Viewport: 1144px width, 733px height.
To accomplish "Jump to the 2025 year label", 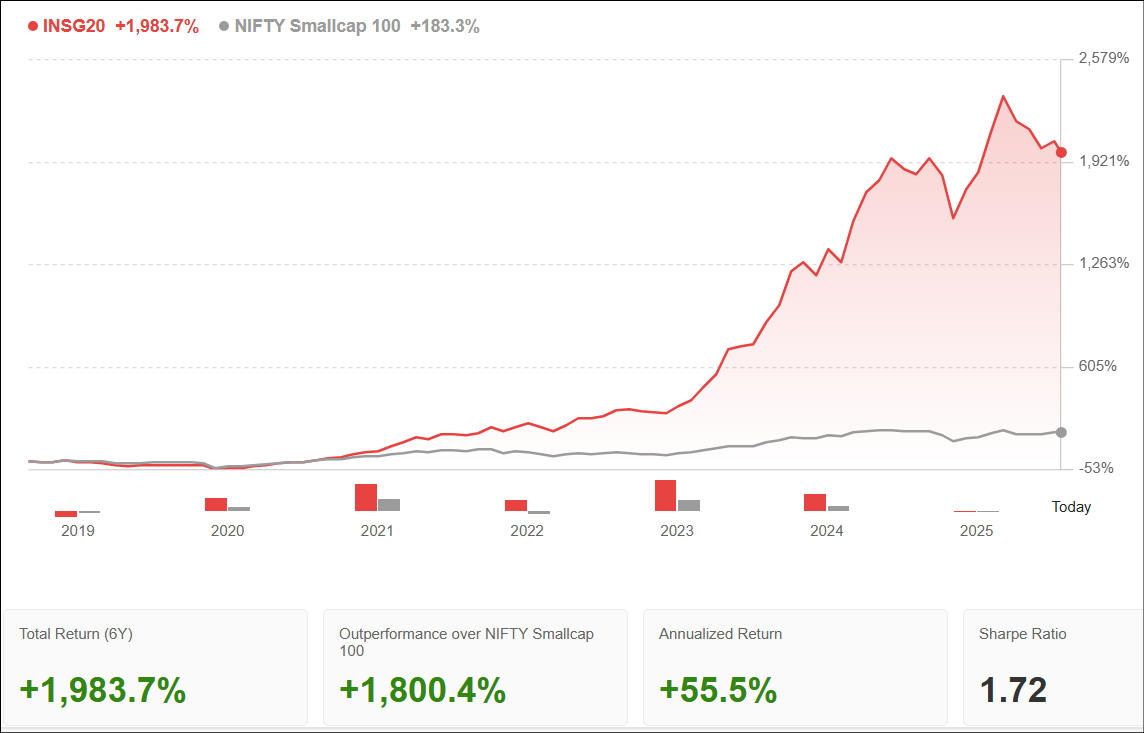I will (x=977, y=531).
